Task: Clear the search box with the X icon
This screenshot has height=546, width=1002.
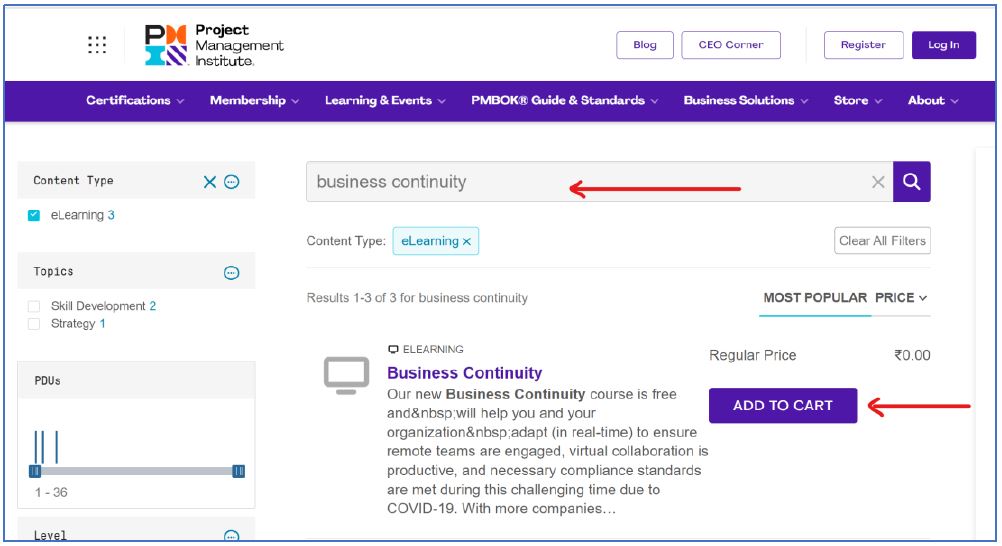Action: click(x=878, y=182)
